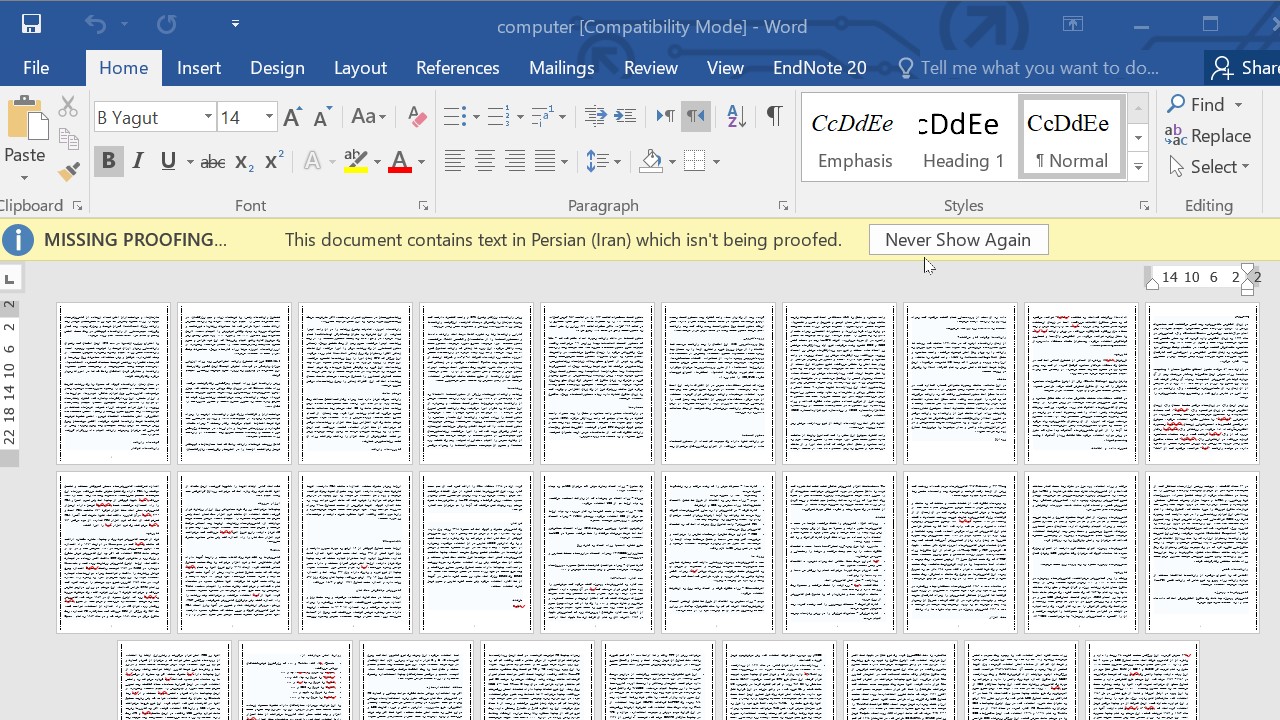
Task: Activate the Format Painter brush
Action: pyautogui.click(x=68, y=172)
